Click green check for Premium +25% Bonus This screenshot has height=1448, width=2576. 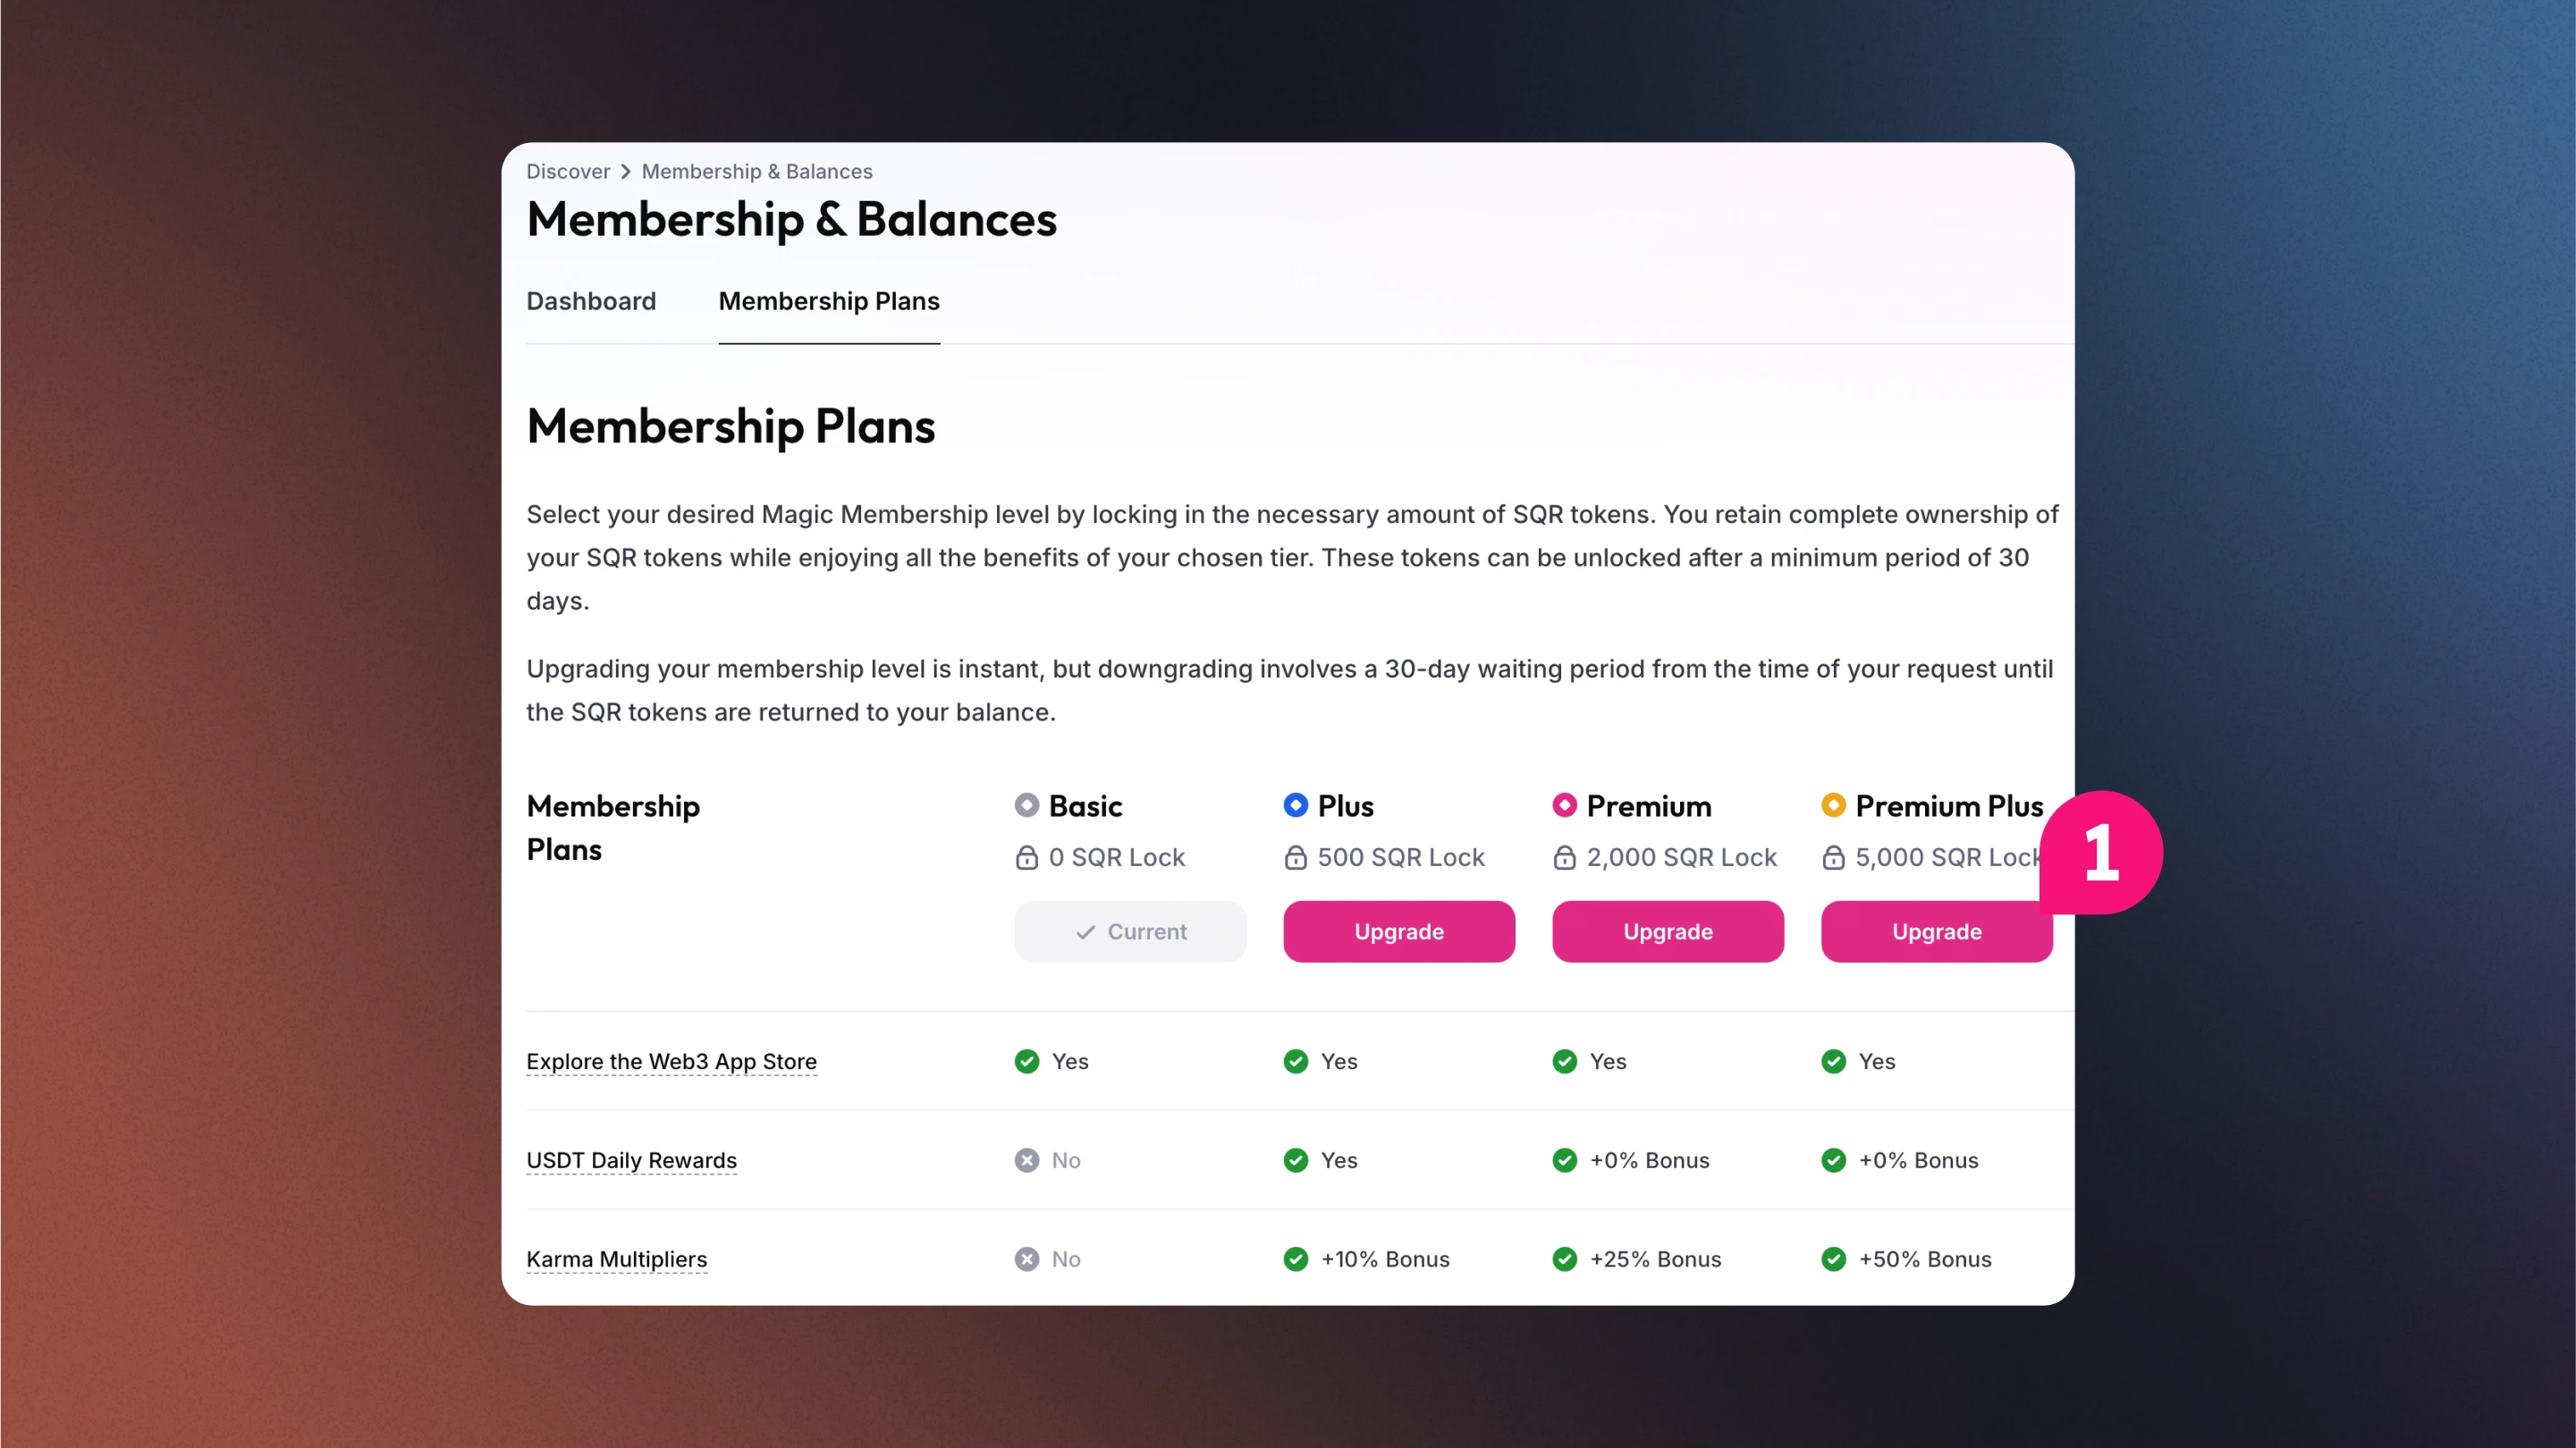pyautogui.click(x=1564, y=1259)
